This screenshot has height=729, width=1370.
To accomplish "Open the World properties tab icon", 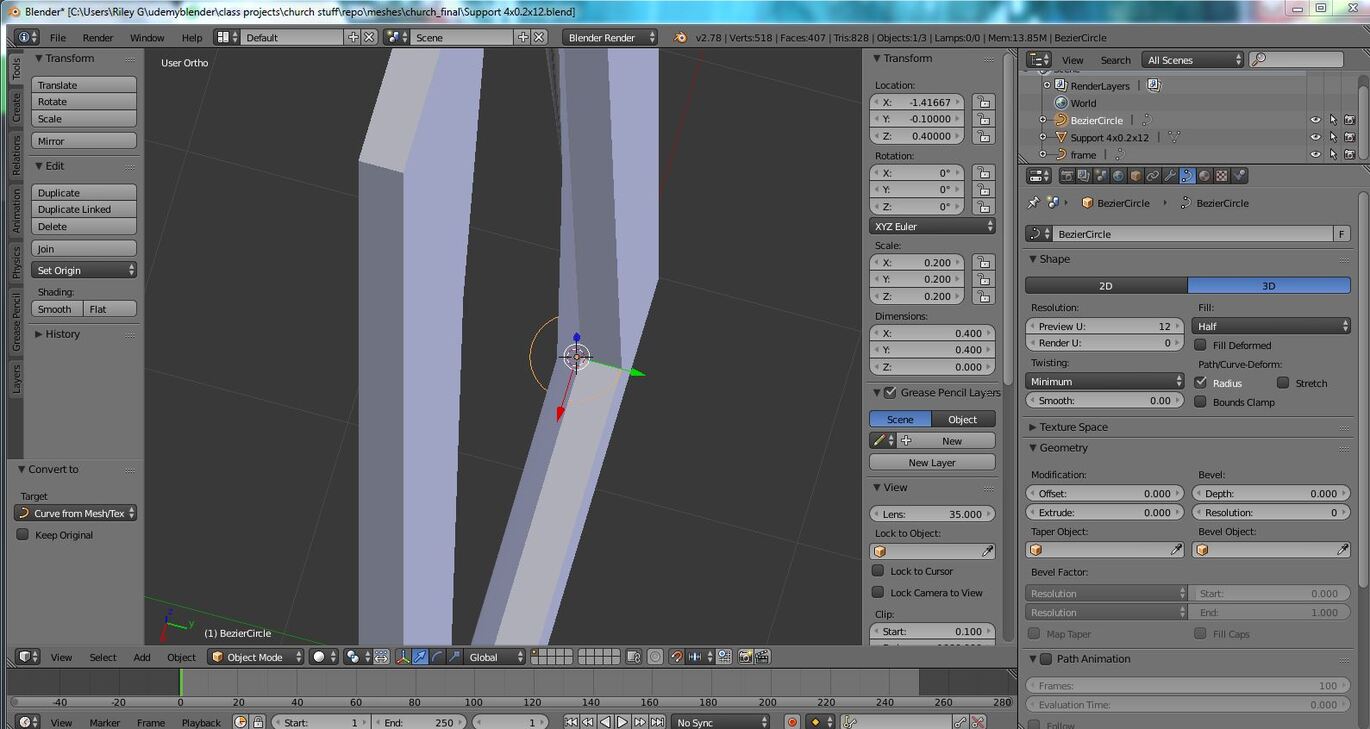I will click(x=1118, y=176).
